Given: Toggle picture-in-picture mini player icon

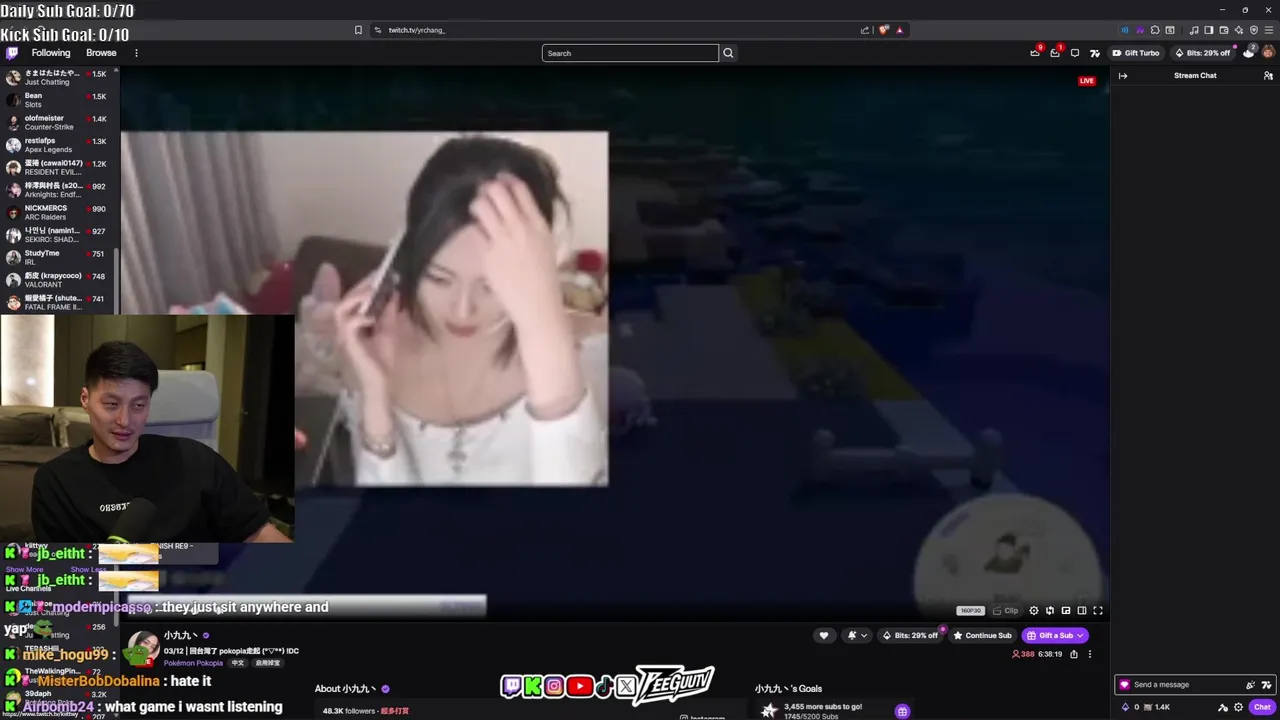Looking at the screenshot, I should pos(1066,611).
